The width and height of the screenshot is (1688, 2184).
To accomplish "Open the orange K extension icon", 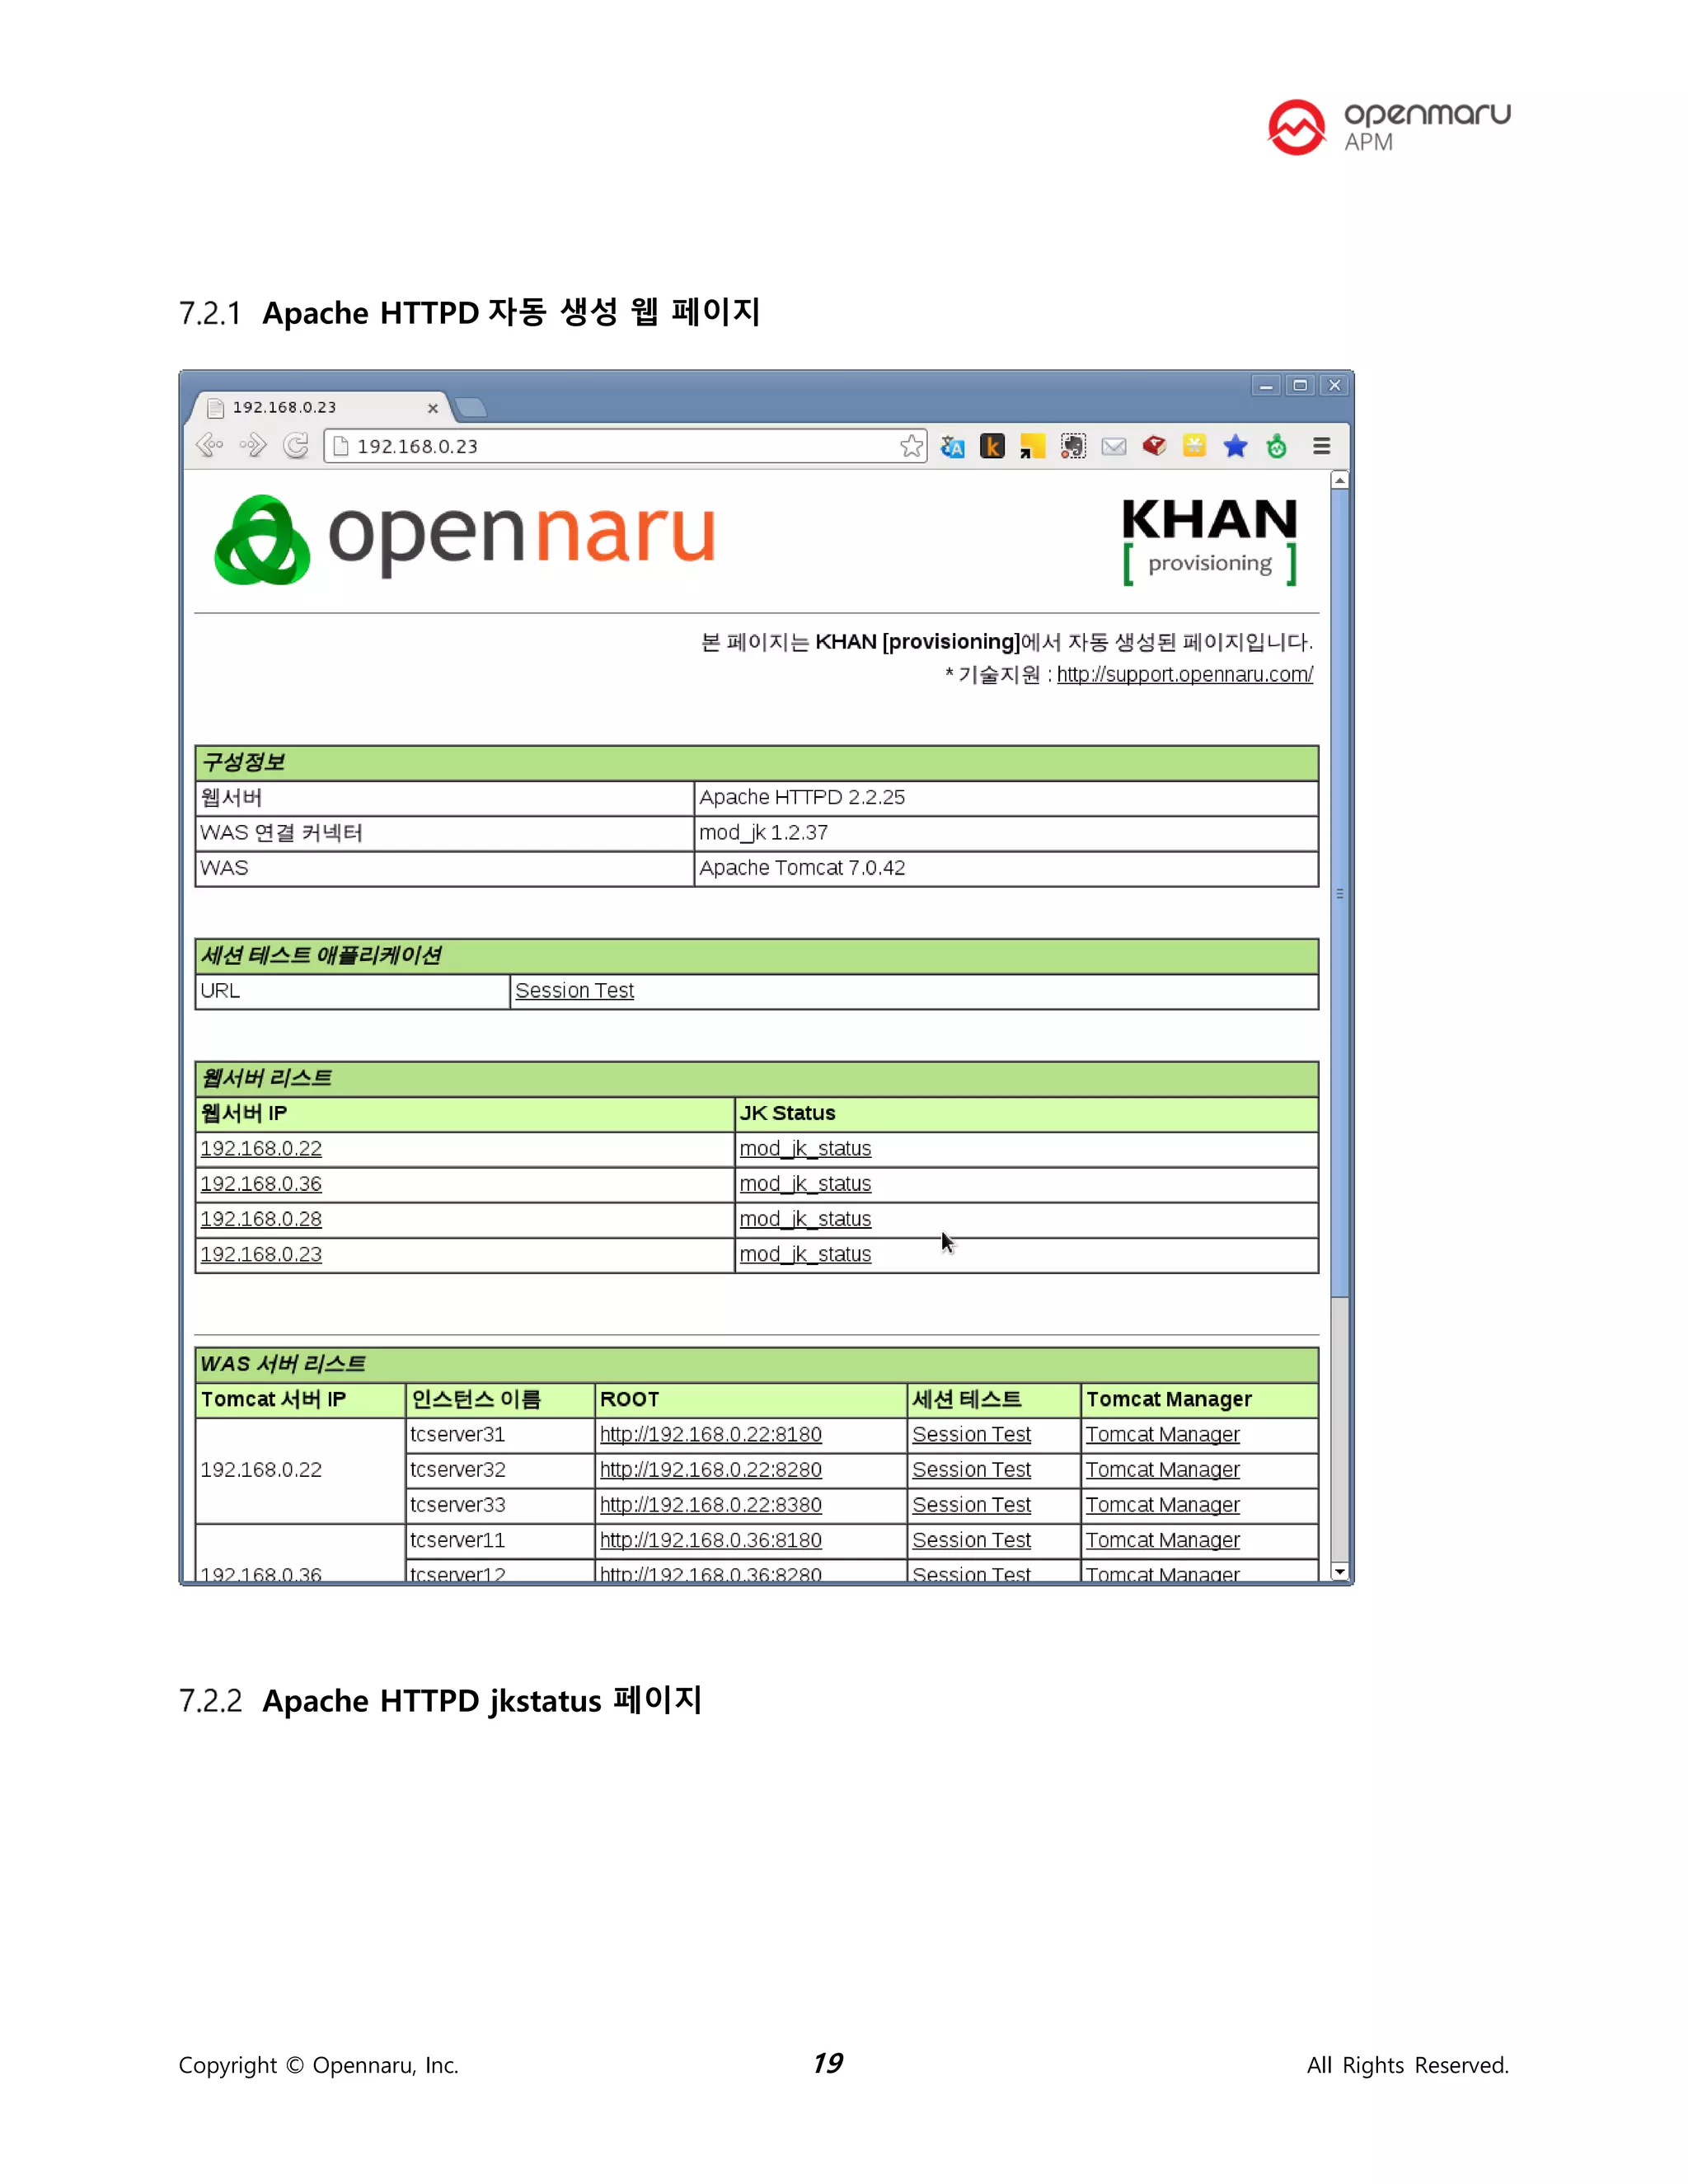I will click(x=992, y=446).
